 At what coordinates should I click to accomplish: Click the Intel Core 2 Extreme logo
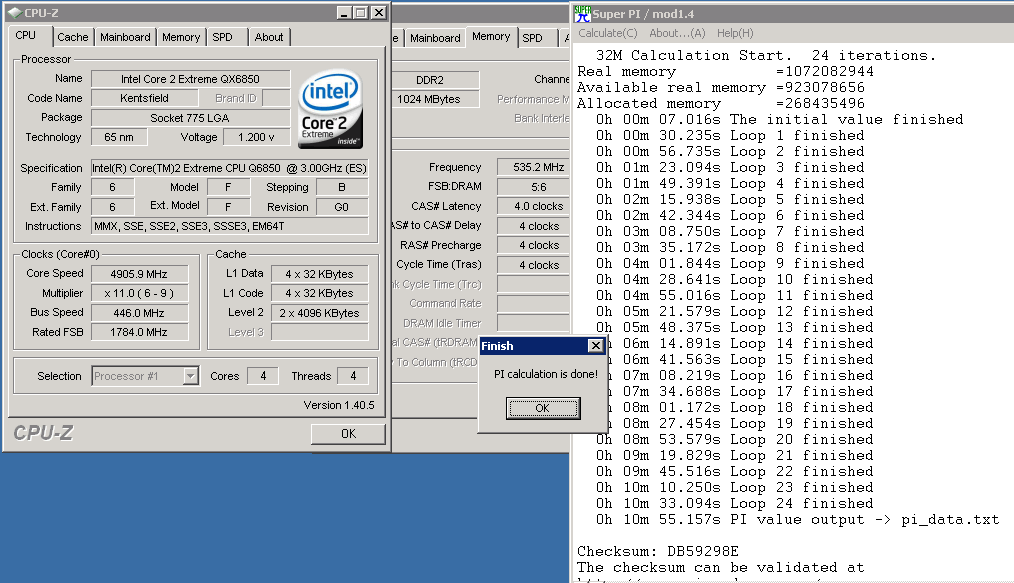(330, 109)
